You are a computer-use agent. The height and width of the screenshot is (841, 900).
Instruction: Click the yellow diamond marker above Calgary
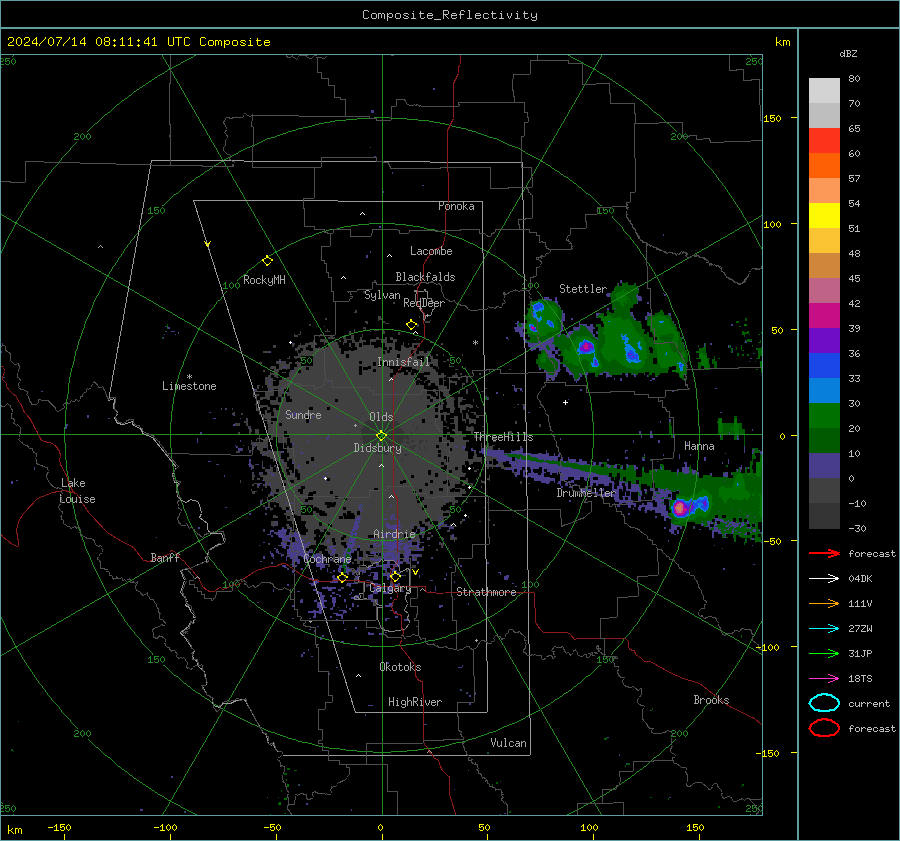pyautogui.click(x=395, y=576)
